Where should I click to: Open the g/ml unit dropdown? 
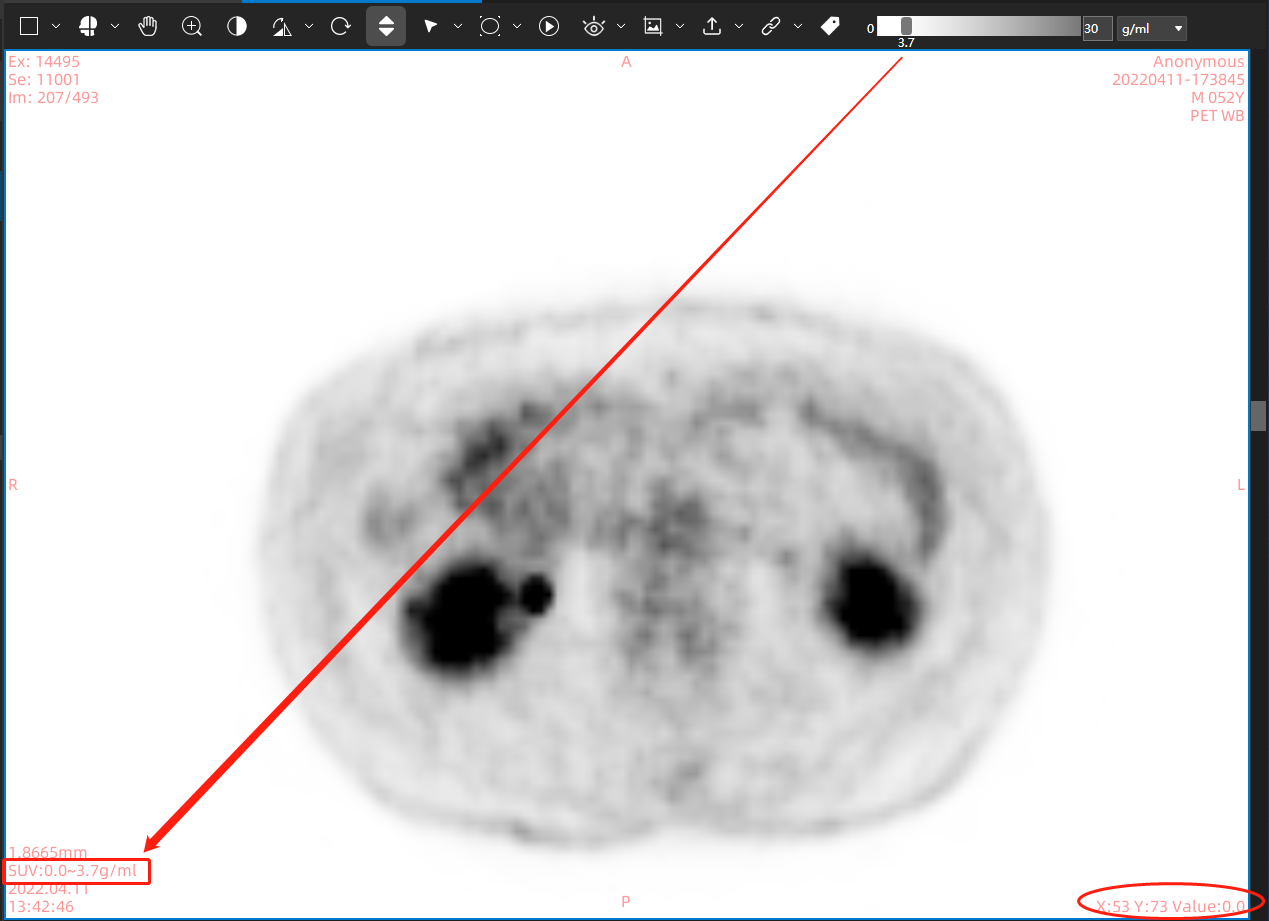point(1152,28)
